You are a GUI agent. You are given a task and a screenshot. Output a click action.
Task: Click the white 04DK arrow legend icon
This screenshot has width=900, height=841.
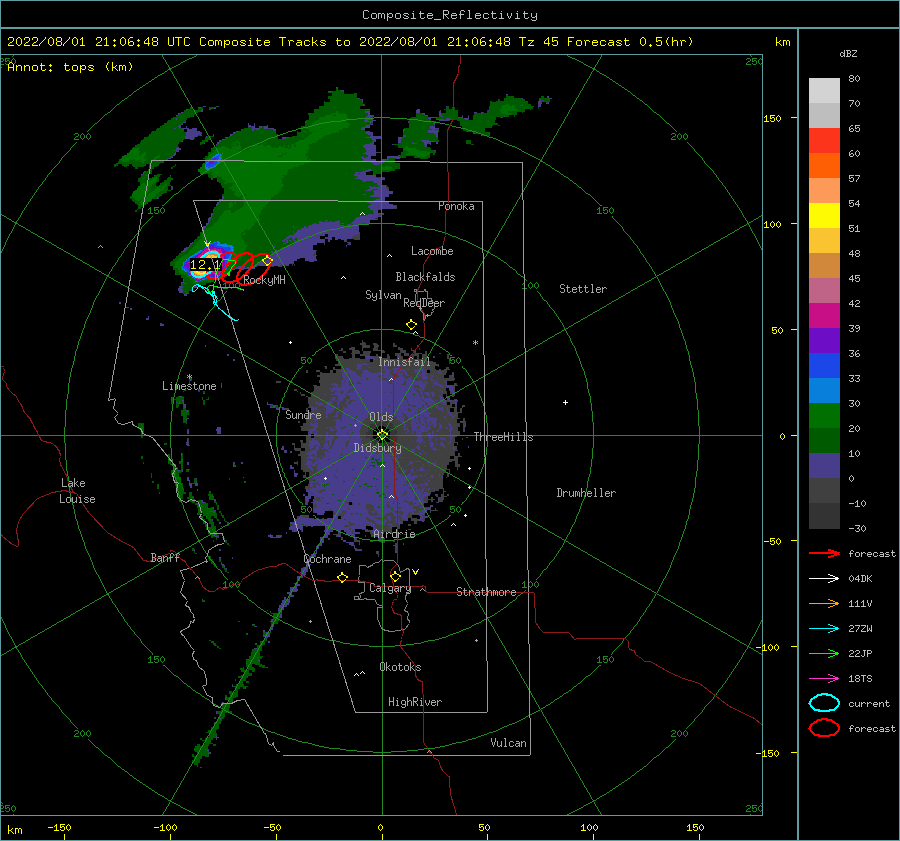tap(824, 578)
